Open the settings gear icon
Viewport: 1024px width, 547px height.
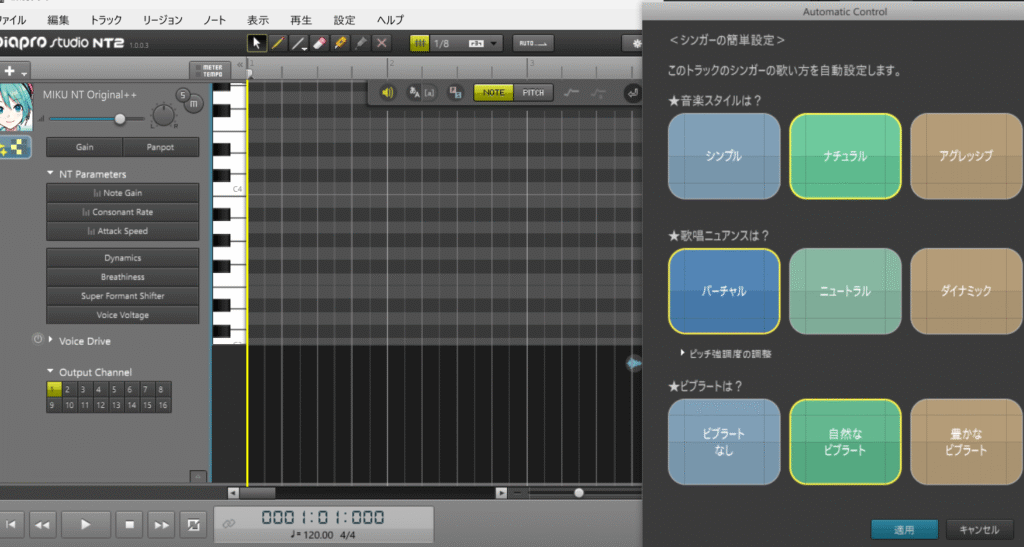[635, 43]
